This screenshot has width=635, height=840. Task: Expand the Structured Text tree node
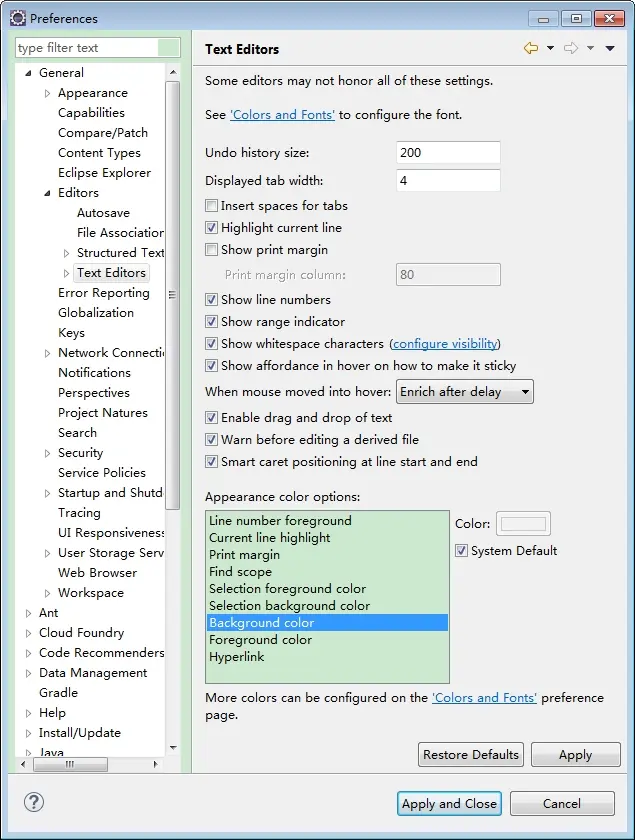pos(66,253)
